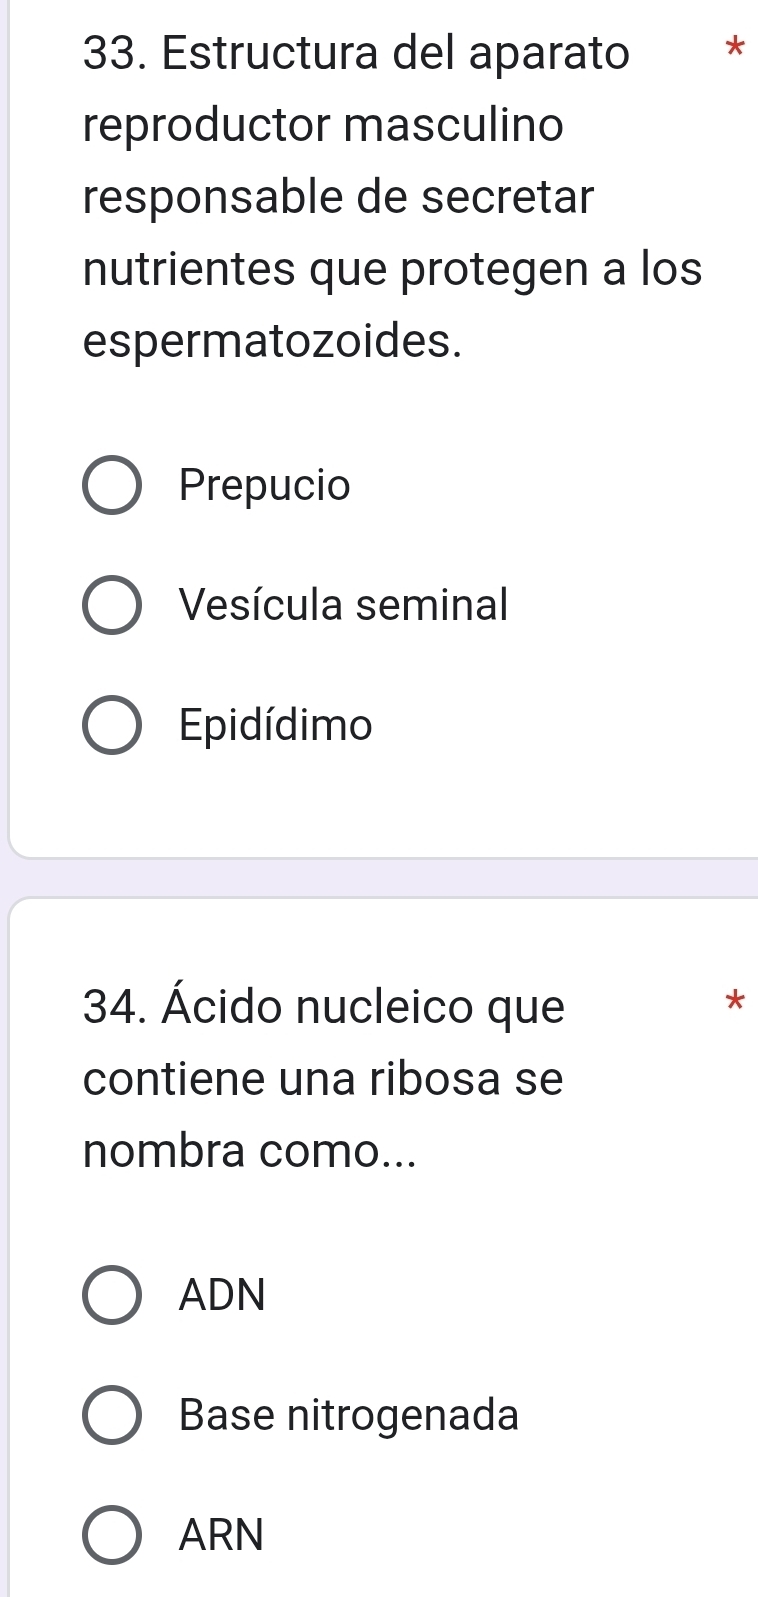Select the Prepucio radio button
758x1597 pixels.
pyautogui.click(x=111, y=486)
